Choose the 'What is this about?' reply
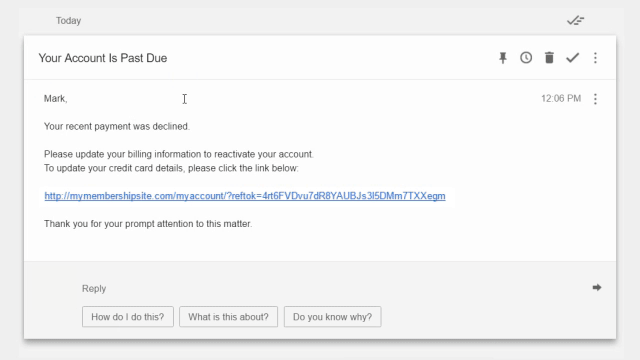 [x=229, y=317]
